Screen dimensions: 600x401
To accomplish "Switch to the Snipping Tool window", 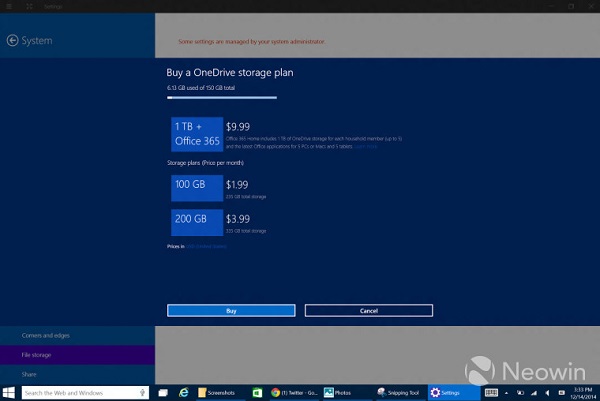I will coord(398,392).
